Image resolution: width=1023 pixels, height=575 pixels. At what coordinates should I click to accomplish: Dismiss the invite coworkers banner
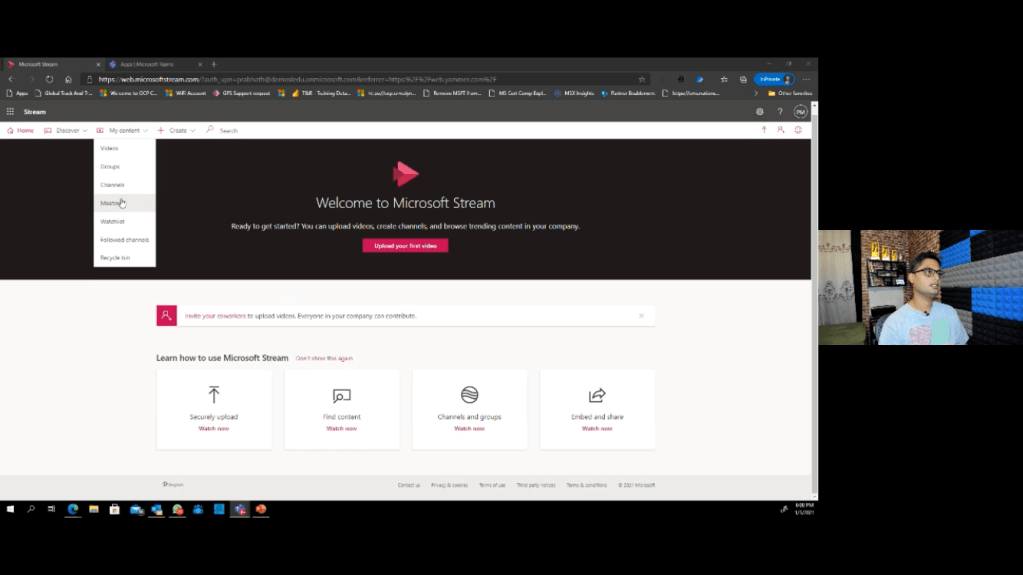click(641, 316)
